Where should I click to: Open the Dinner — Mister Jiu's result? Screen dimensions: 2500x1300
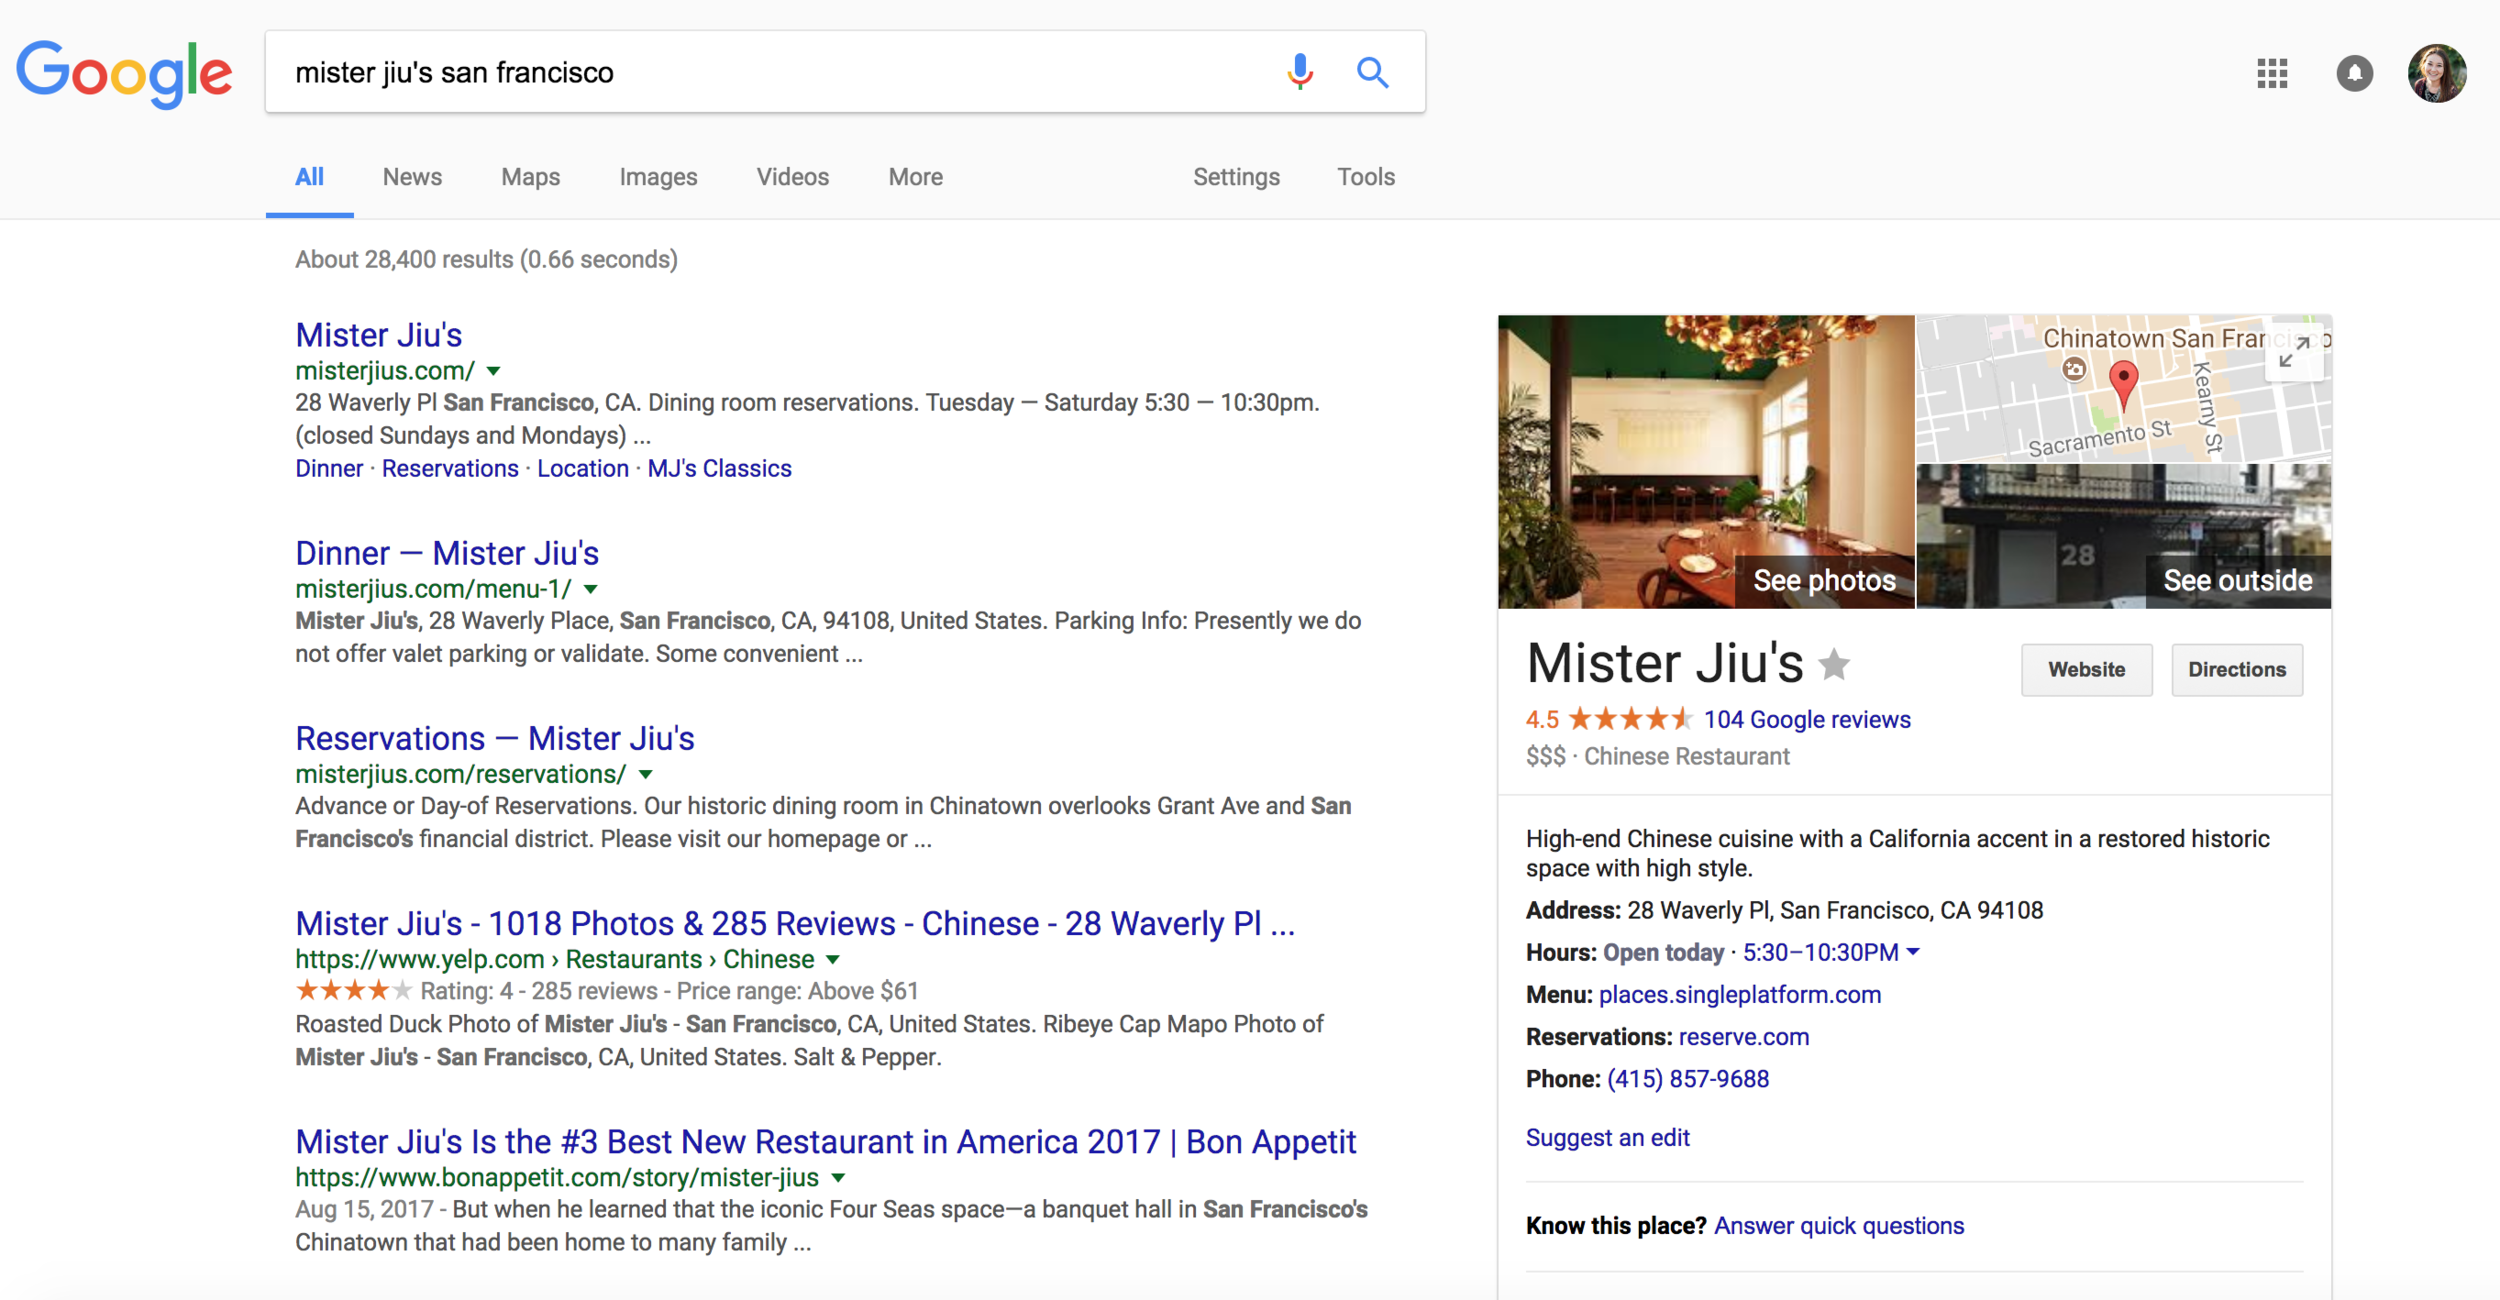(447, 553)
